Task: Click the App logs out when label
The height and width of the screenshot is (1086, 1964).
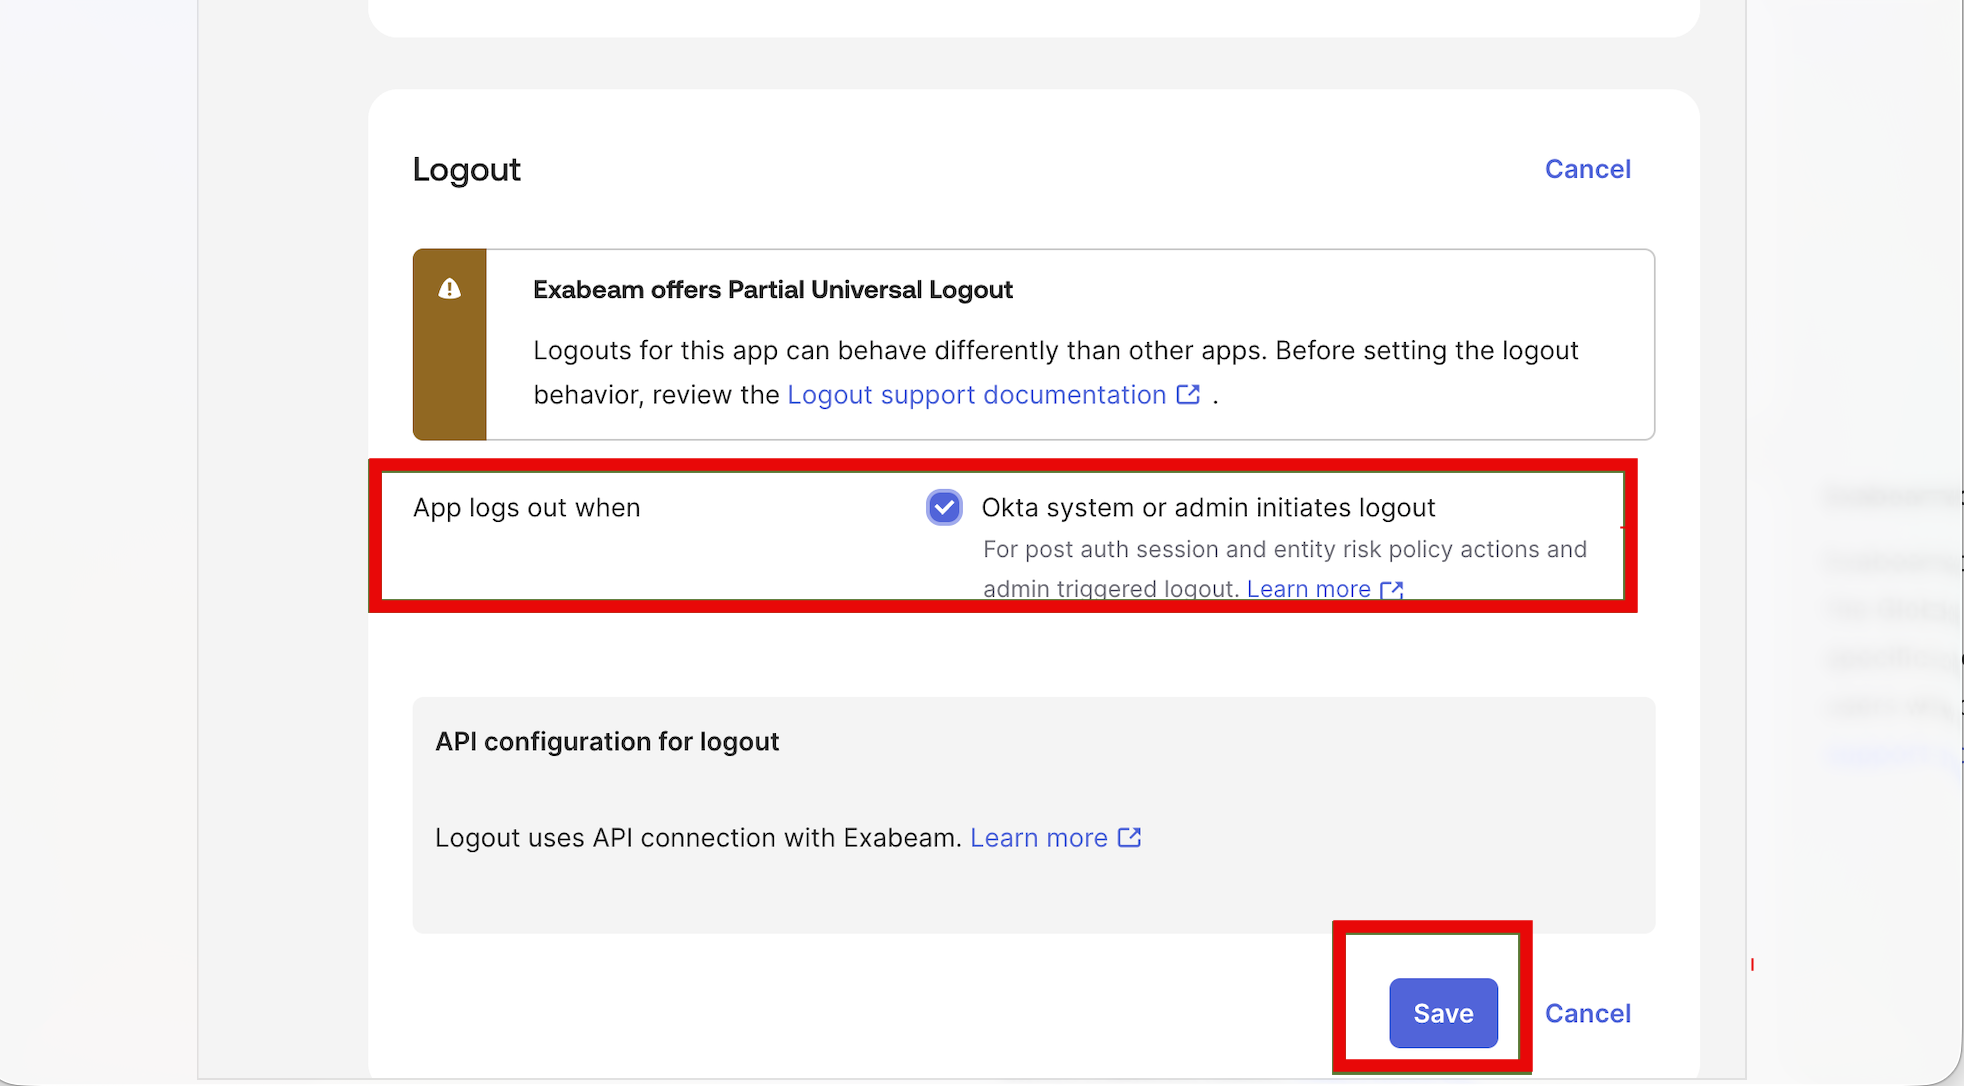Action: [527, 507]
